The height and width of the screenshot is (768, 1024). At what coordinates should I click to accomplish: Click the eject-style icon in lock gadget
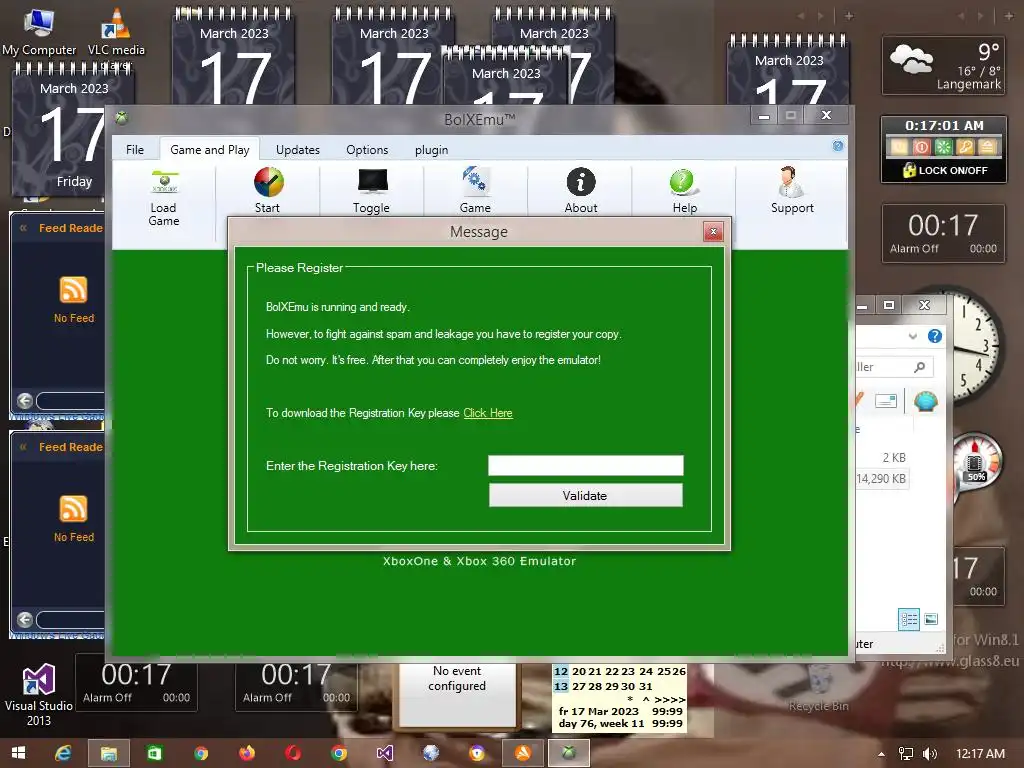(987, 147)
